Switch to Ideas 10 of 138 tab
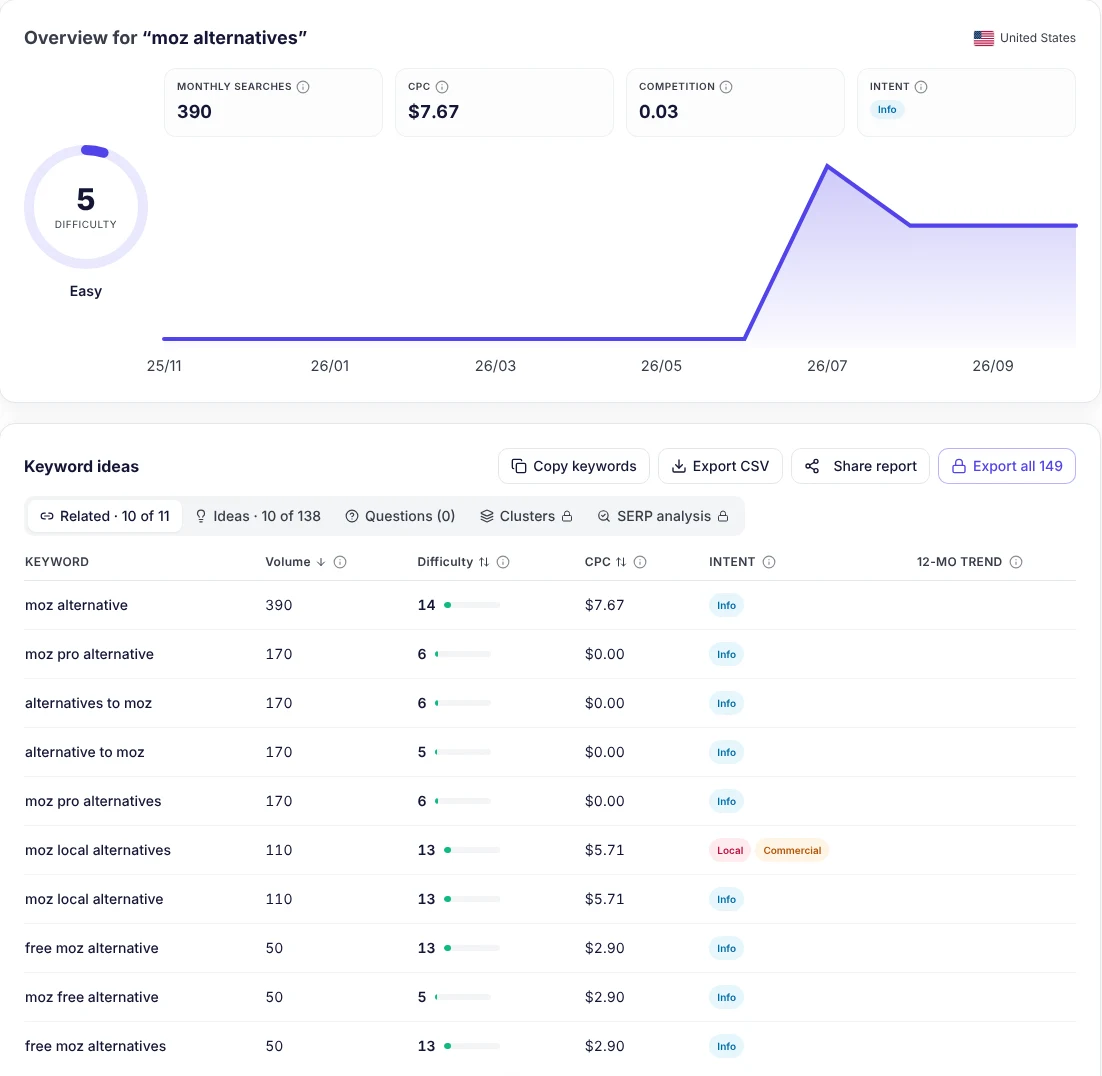Image resolution: width=1102 pixels, height=1076 pixels. click(x=257, y=516)
